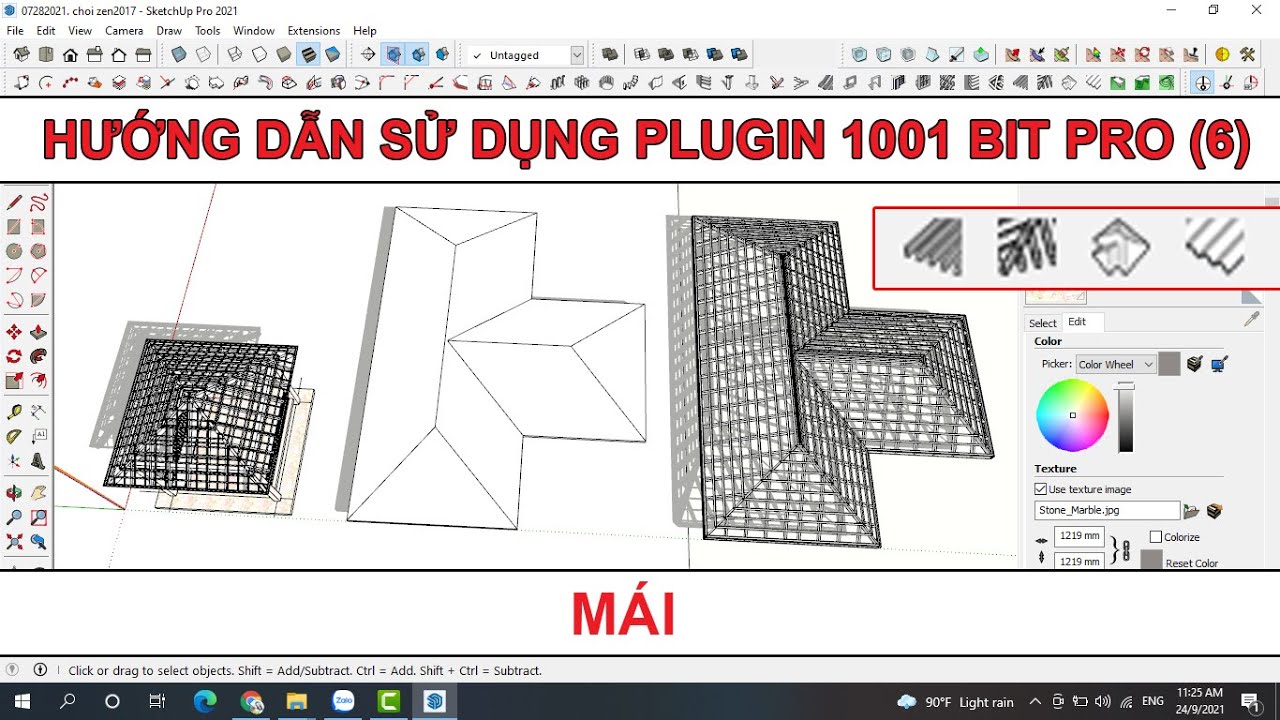Select the Move tool
The width and height of the screenshot is (1280, 720).
click(x=14, y=332)
